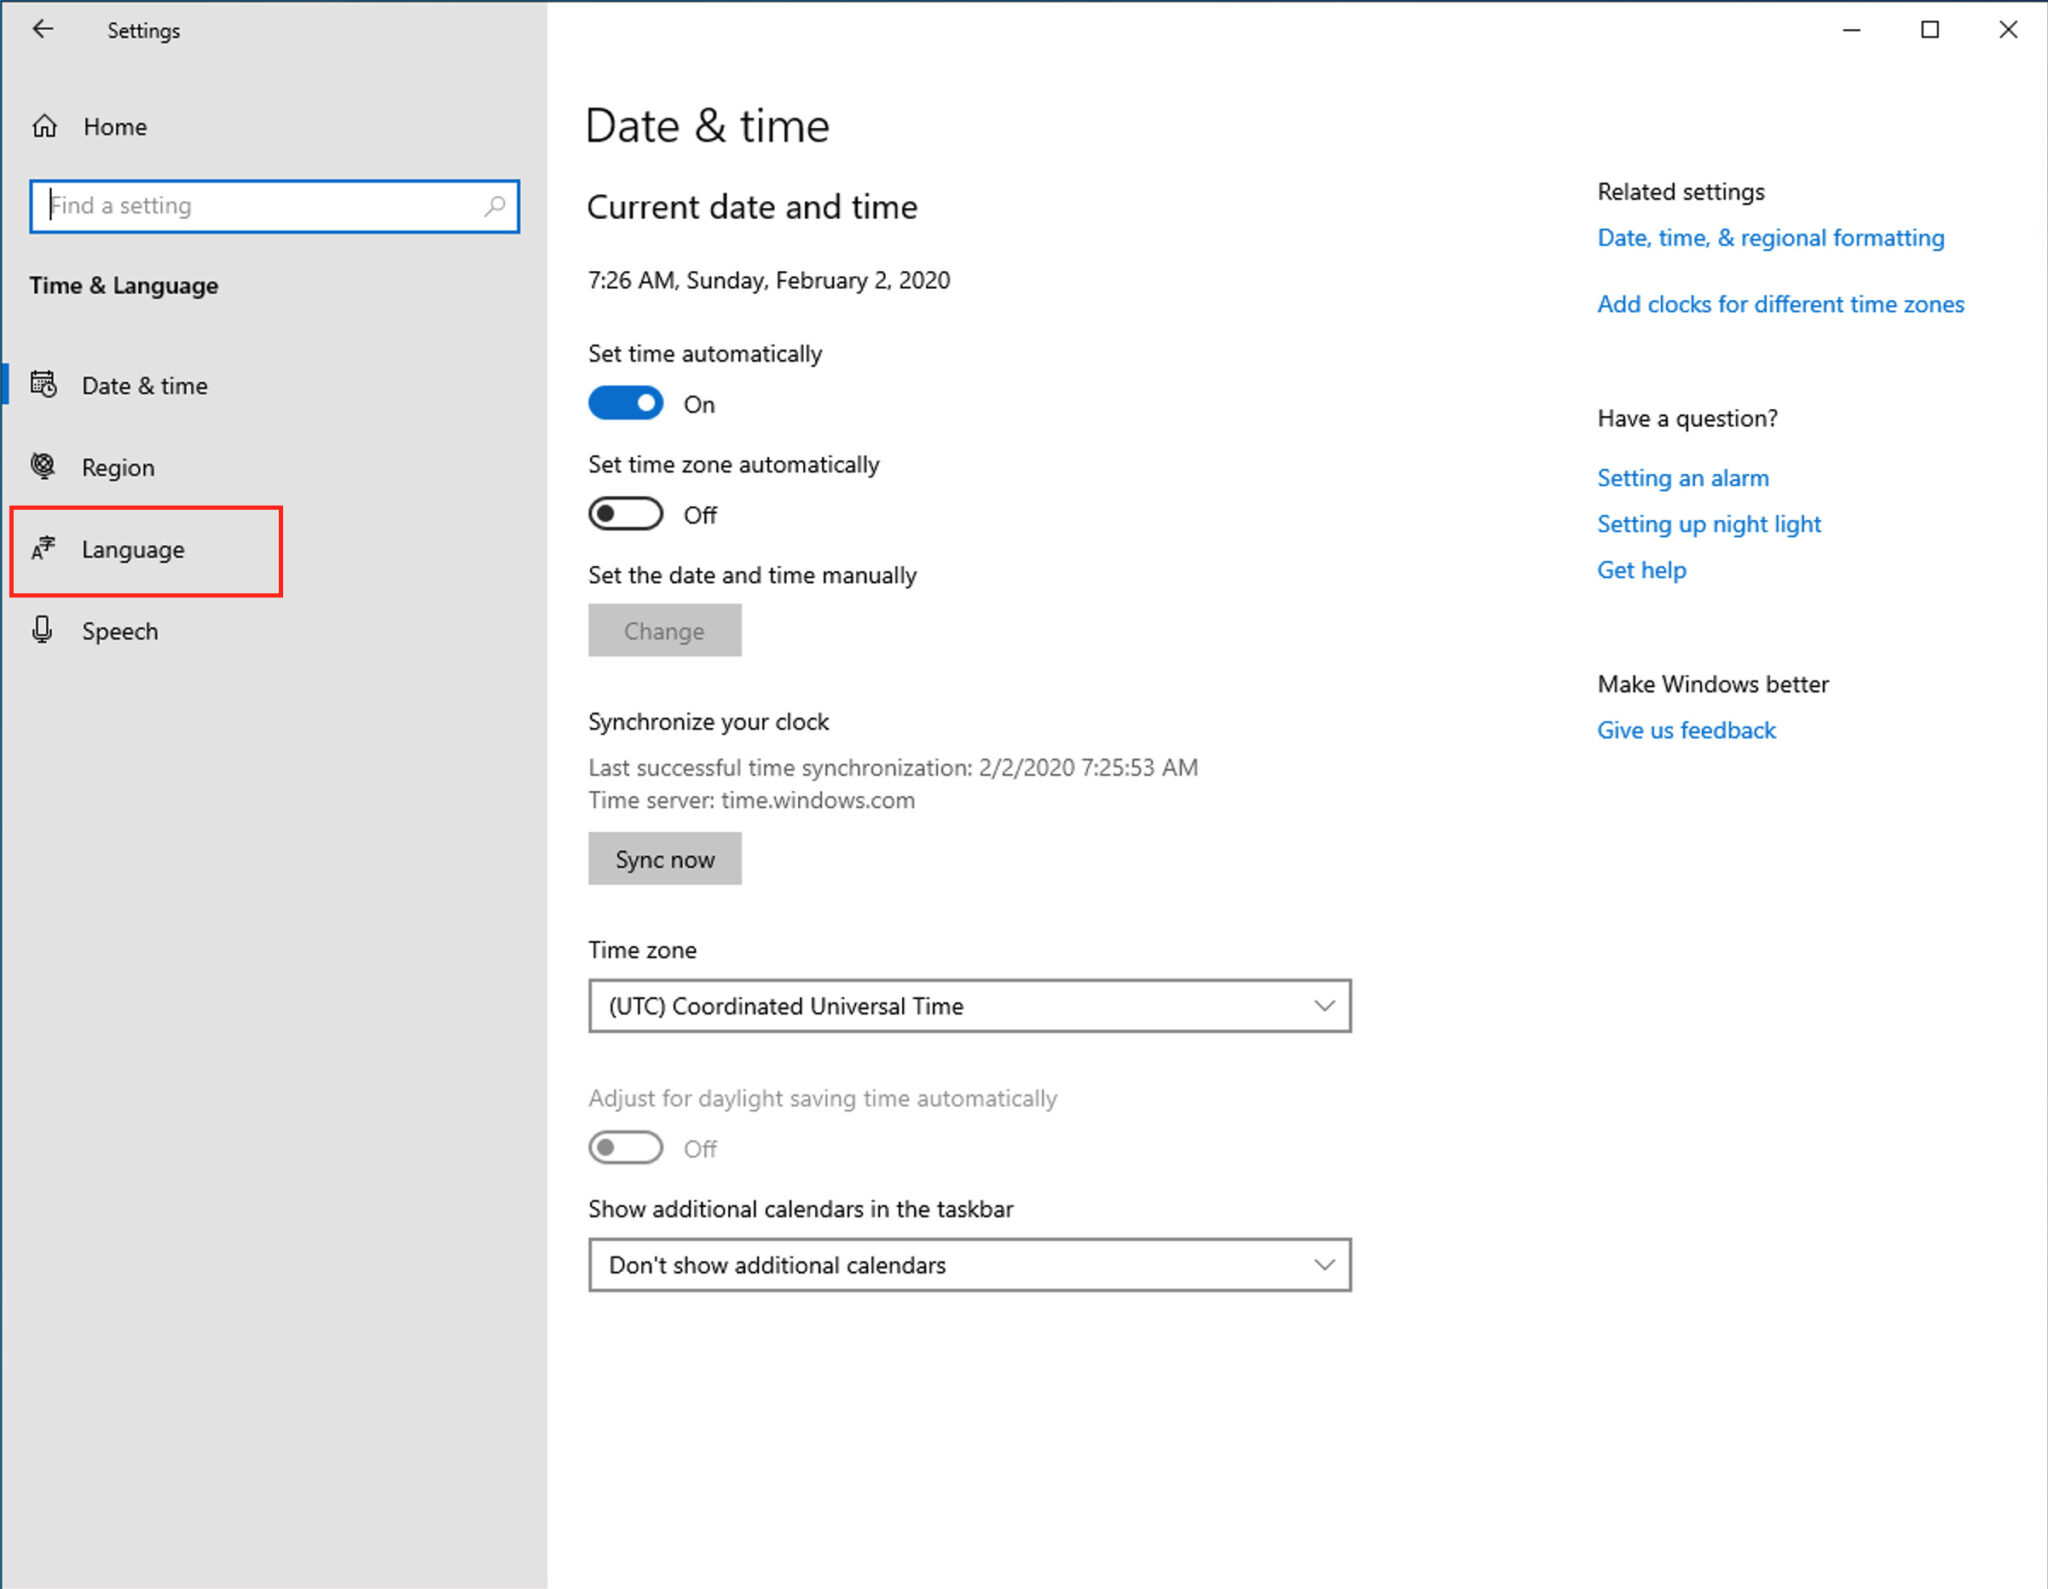Open Date, time, & regional formatting
Viewport: 2048px width, 1589px height.
[x=1770, y=237]
